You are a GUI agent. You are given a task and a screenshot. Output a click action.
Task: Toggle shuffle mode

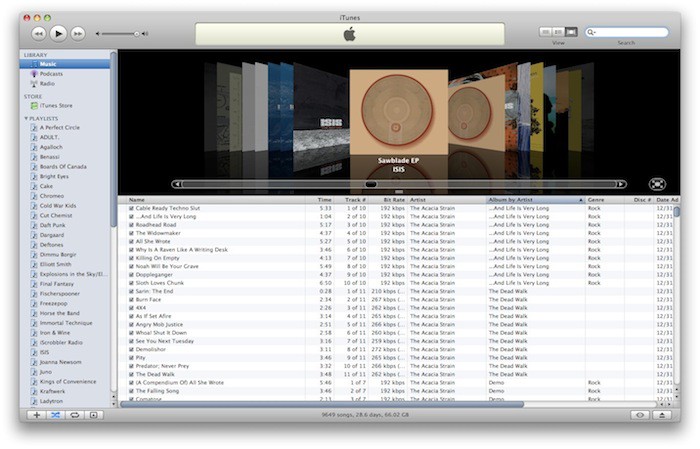tap(55, 415)
